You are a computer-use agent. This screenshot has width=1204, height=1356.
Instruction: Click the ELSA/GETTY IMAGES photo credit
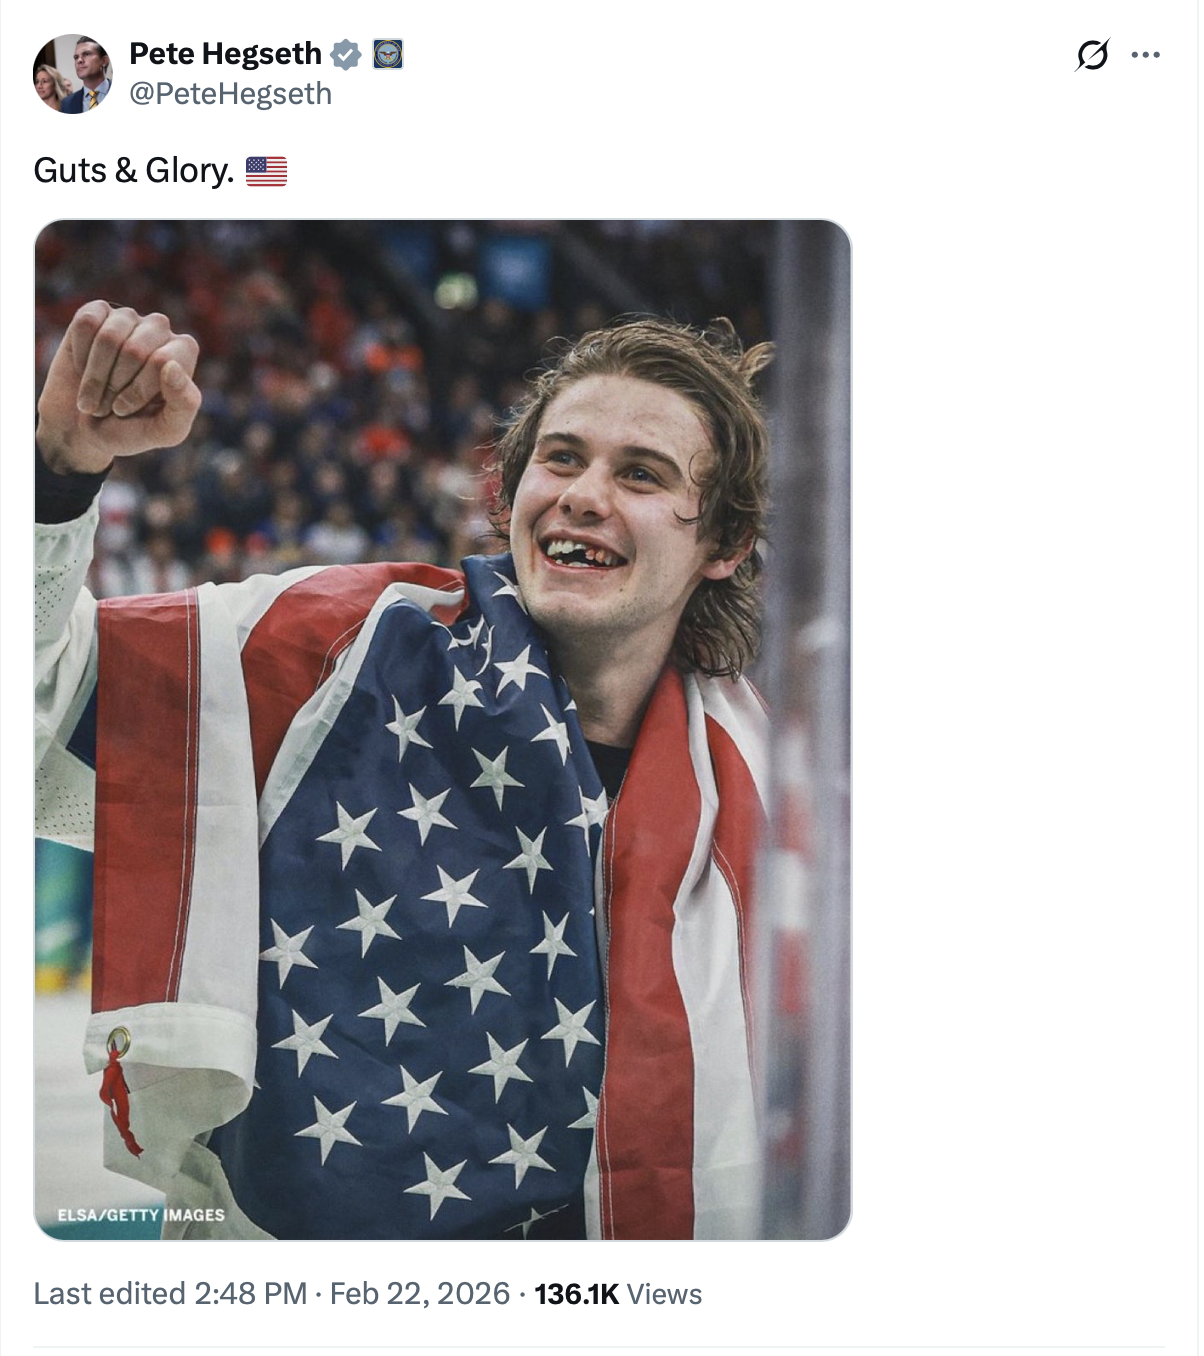click(x=141, y=1215)
